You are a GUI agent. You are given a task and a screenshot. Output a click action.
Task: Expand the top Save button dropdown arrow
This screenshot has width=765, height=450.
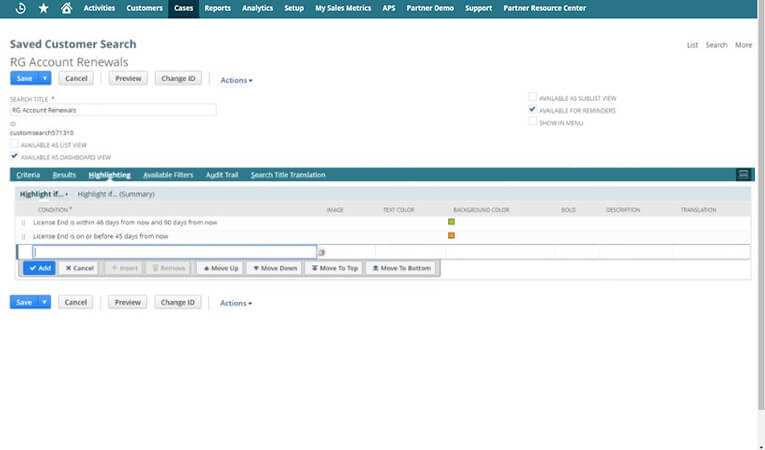(x=45, y=78)
